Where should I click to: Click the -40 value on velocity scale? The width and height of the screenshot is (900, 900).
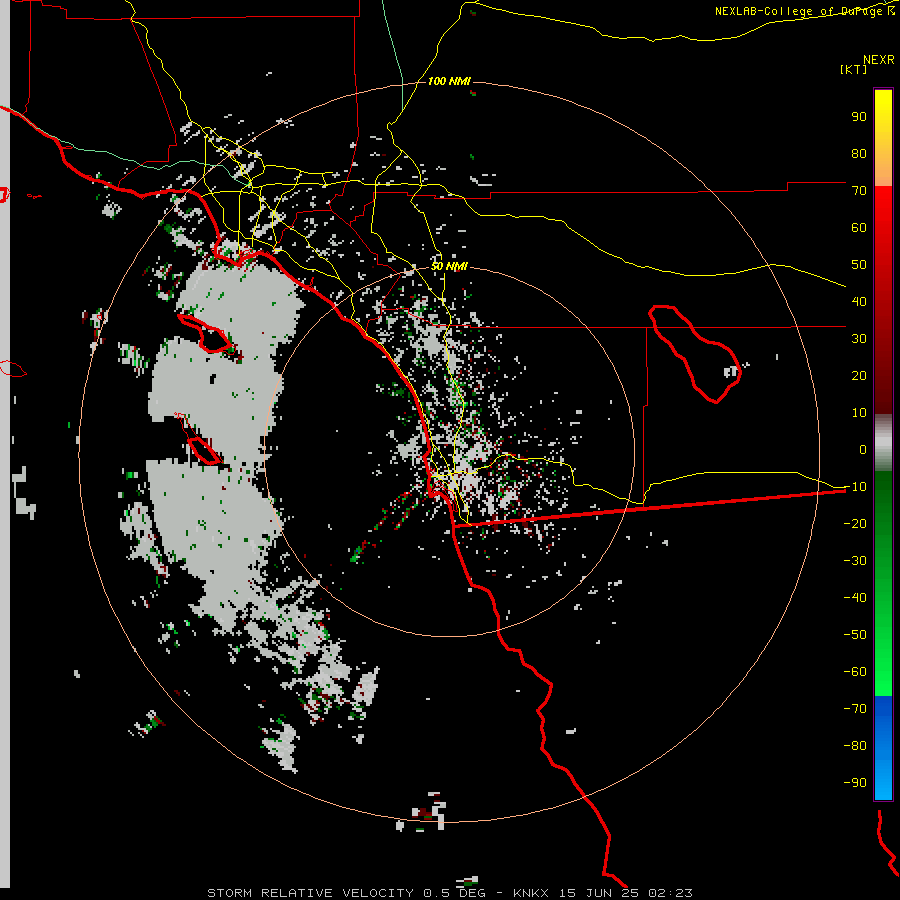(855, 598)
